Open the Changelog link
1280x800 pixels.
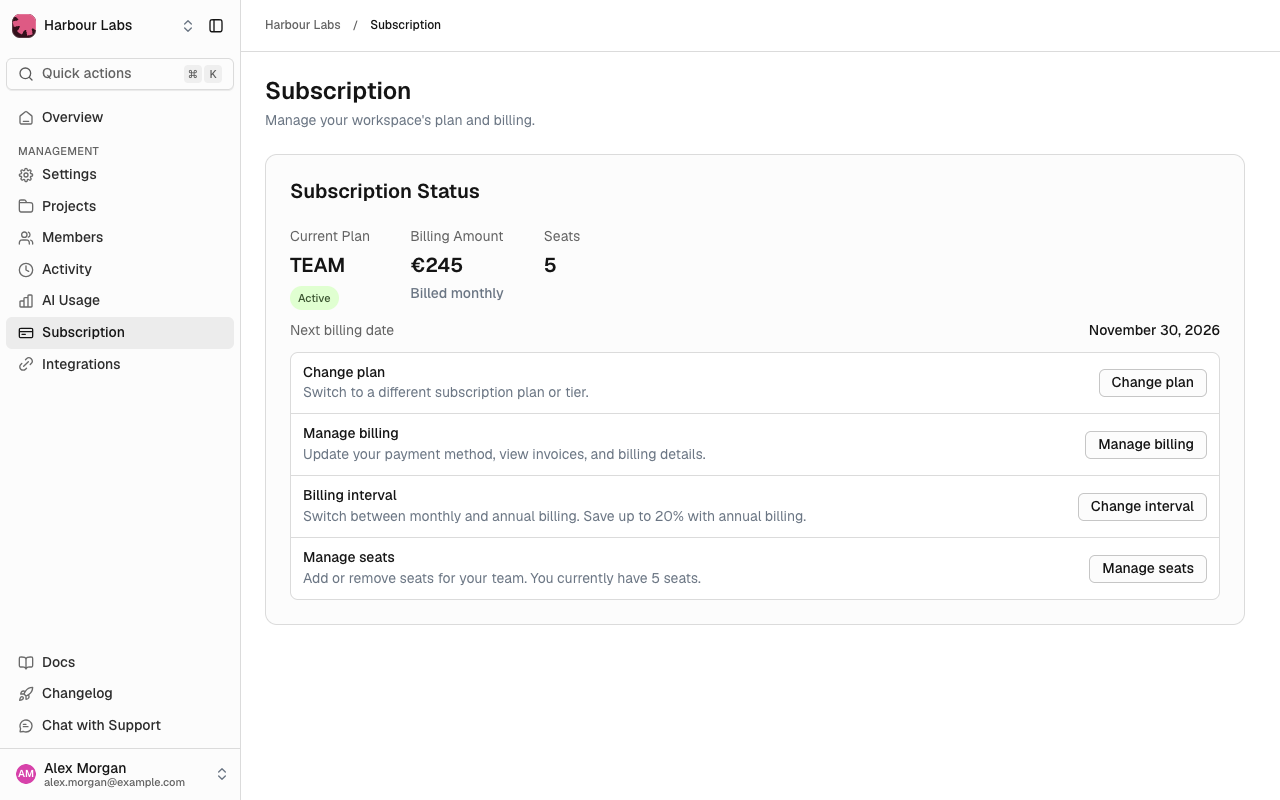click(x=120, y=694)
